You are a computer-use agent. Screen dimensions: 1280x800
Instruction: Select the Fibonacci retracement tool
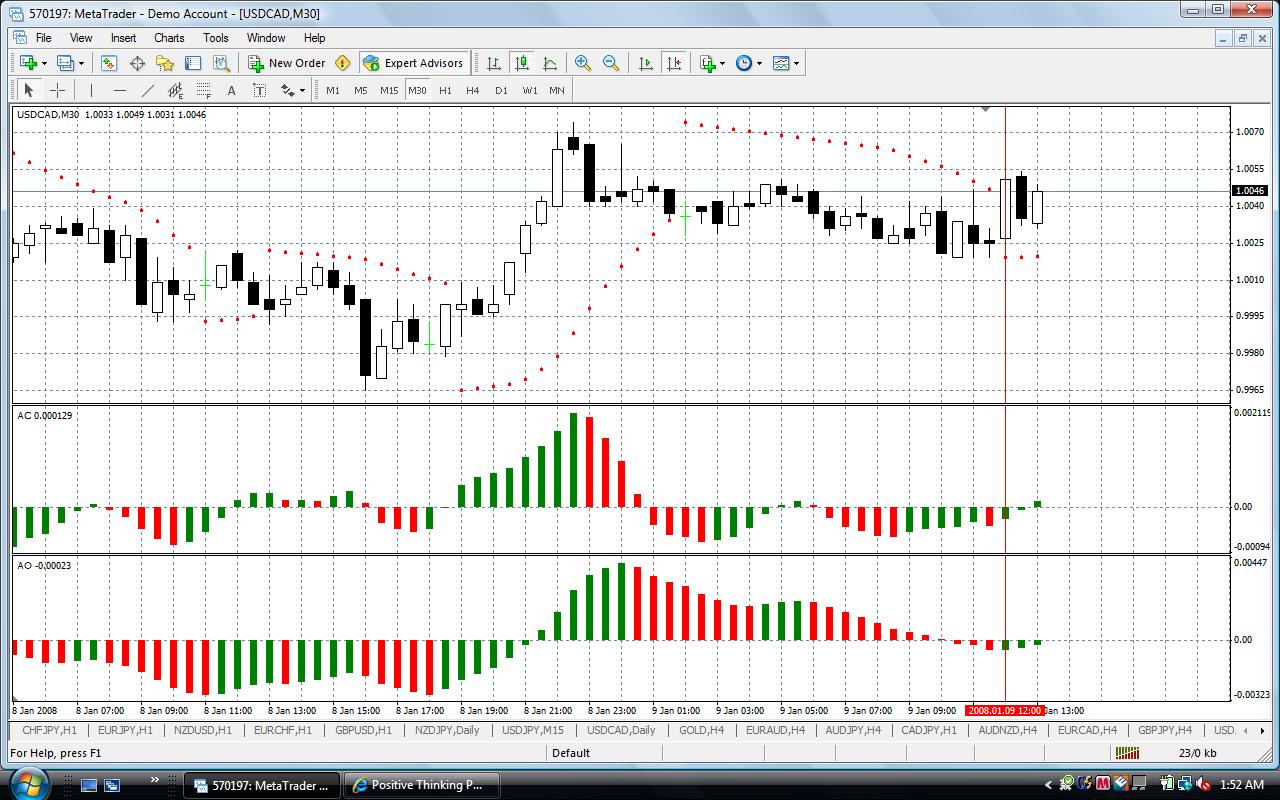[x=203, y=90]
